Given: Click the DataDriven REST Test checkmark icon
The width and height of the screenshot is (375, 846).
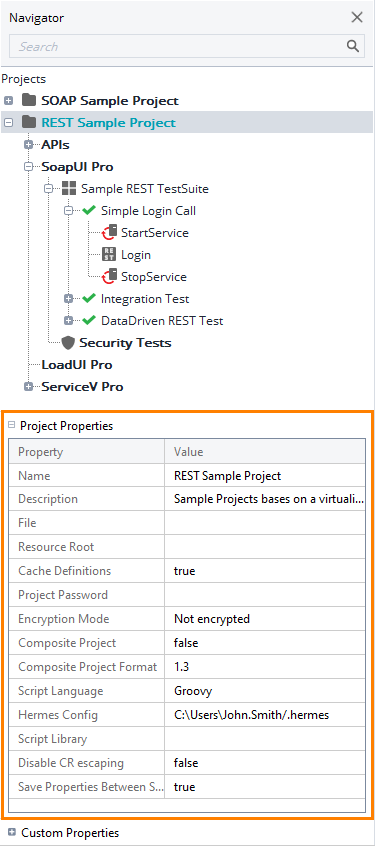Looking at the screenshot, I should (x=89, y=320).
